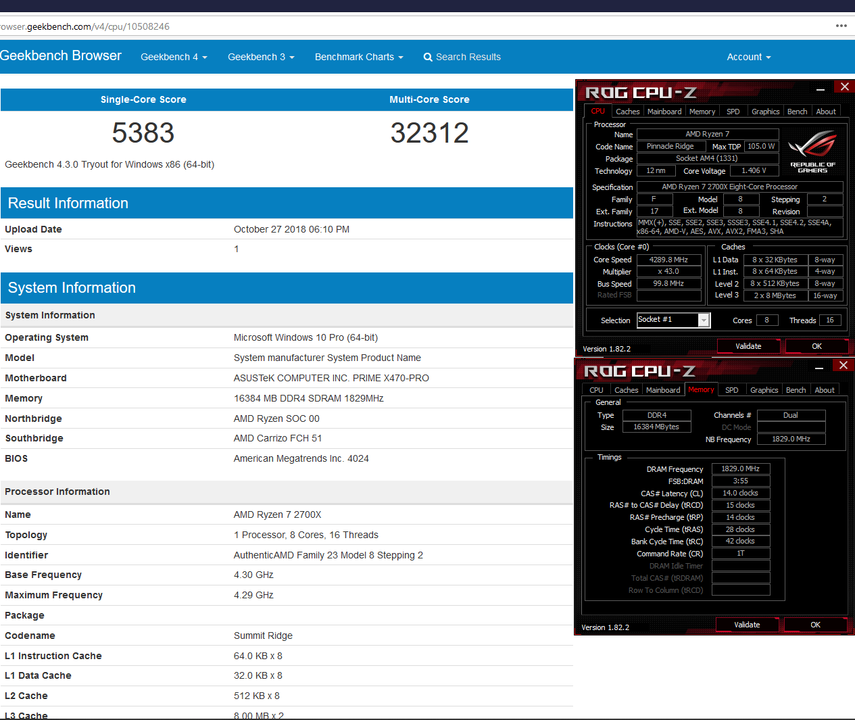Open the Geekbench 4 dropdown menu
The width and height of the screenshot is (855, 720).
(x=174, y=57)
